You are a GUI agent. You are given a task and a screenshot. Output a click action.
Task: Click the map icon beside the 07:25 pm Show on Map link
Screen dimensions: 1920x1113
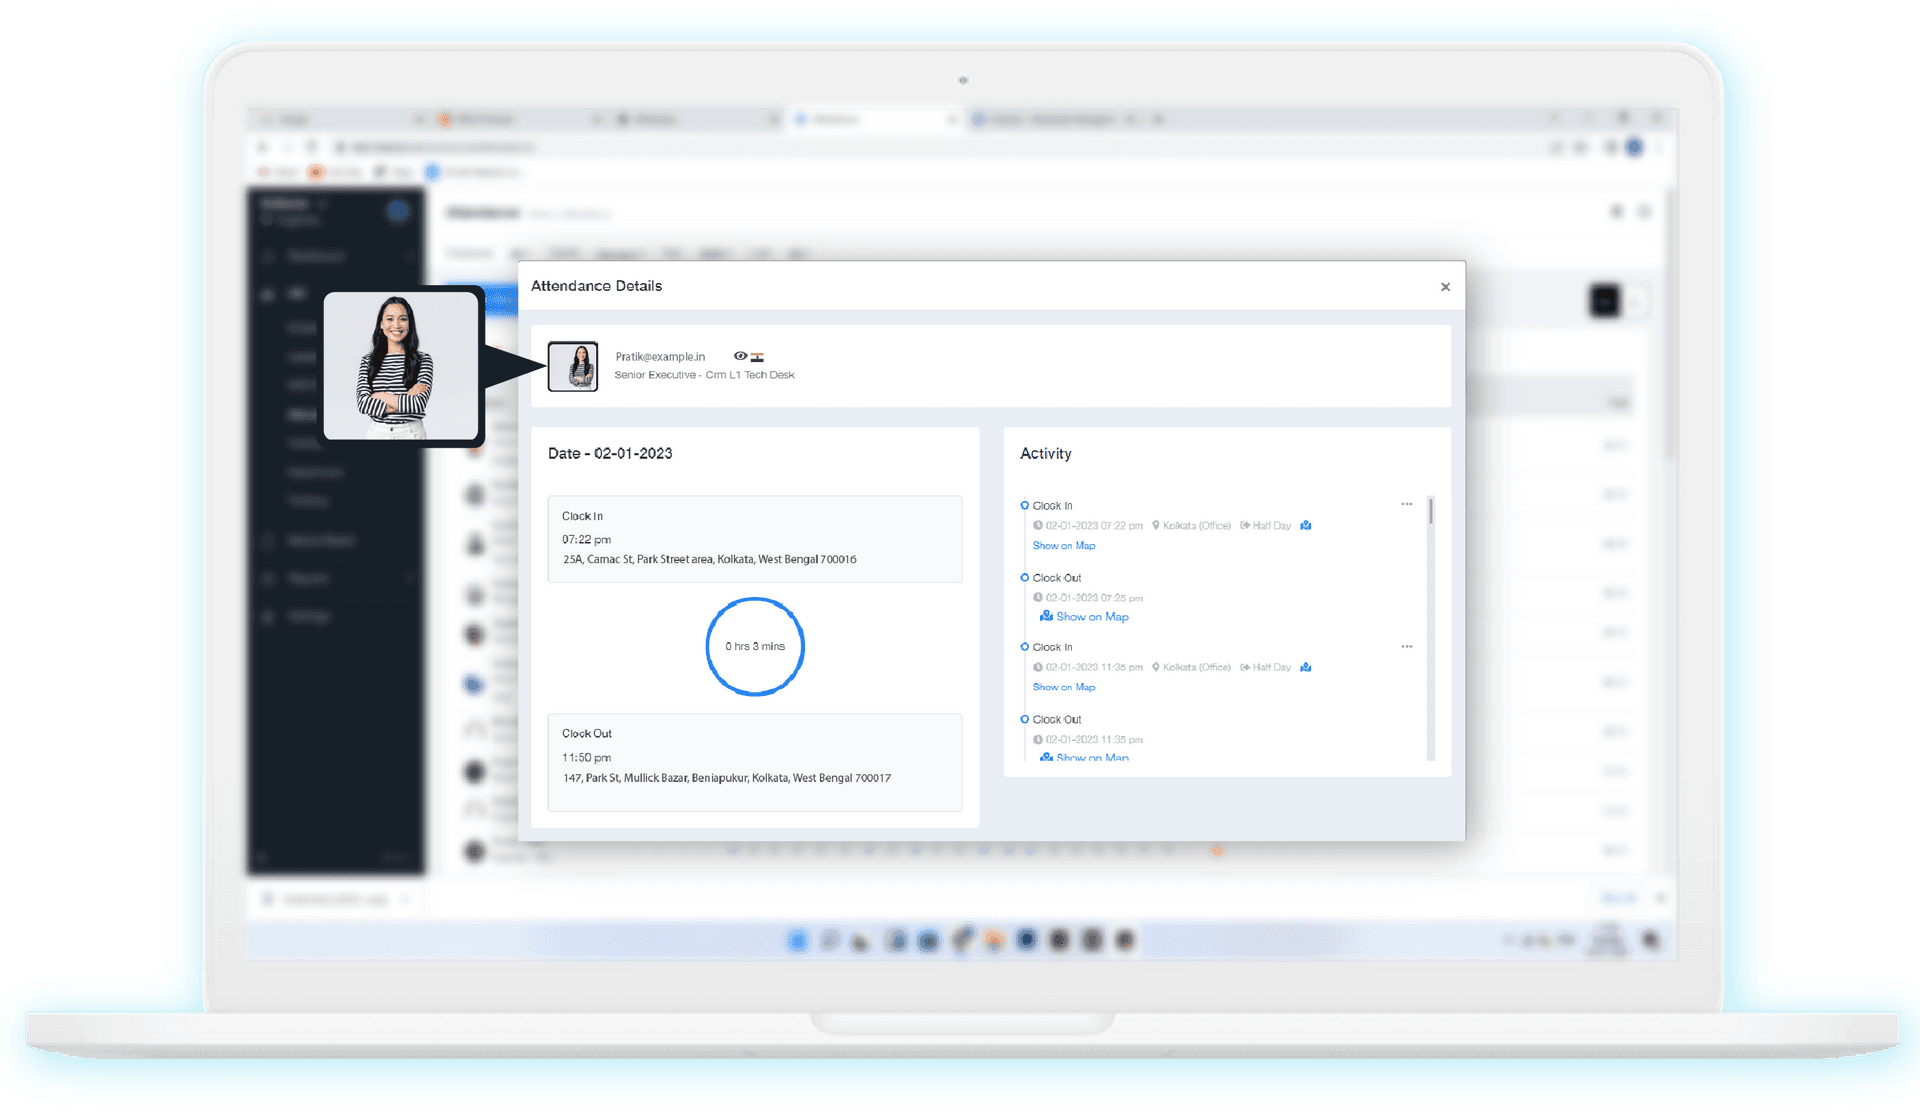1046,616
